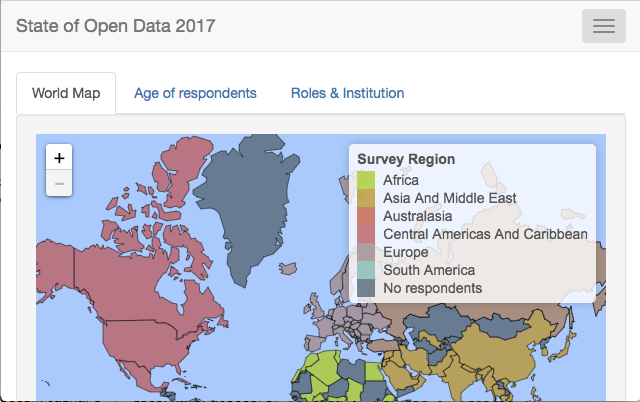640x402 pixels.
Task: Click the No respondents gray swatch
Action: pyautogui.click(x=366, y=288)
